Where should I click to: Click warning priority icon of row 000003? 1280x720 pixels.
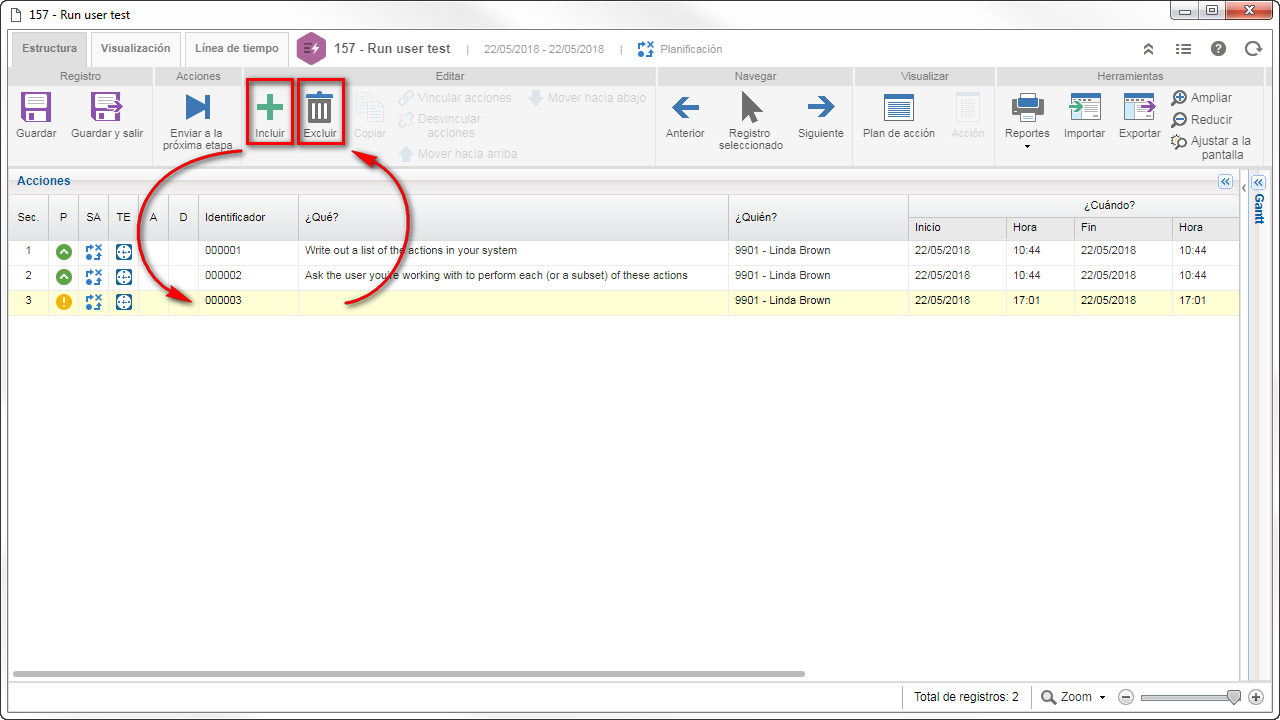tap(64, 302)
